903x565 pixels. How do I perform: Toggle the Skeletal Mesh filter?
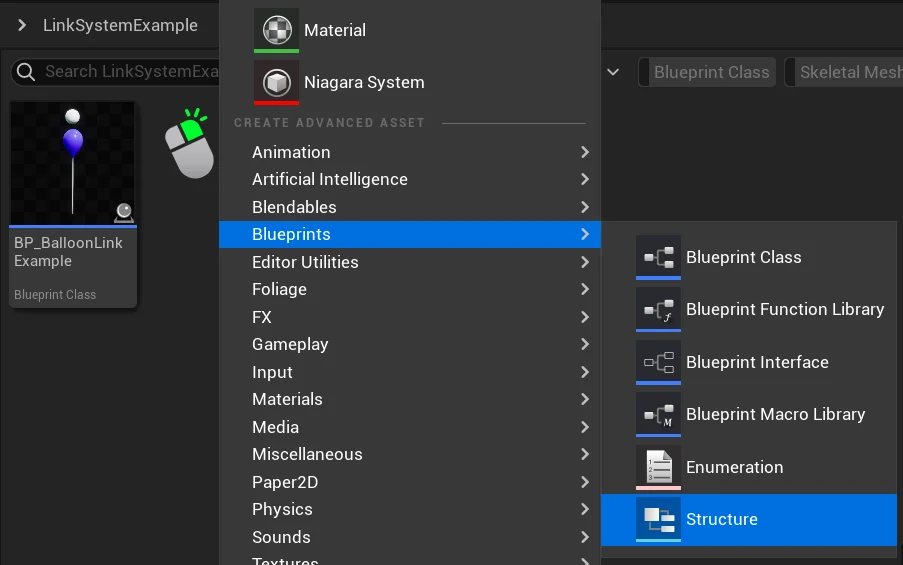tap(848, 72)
